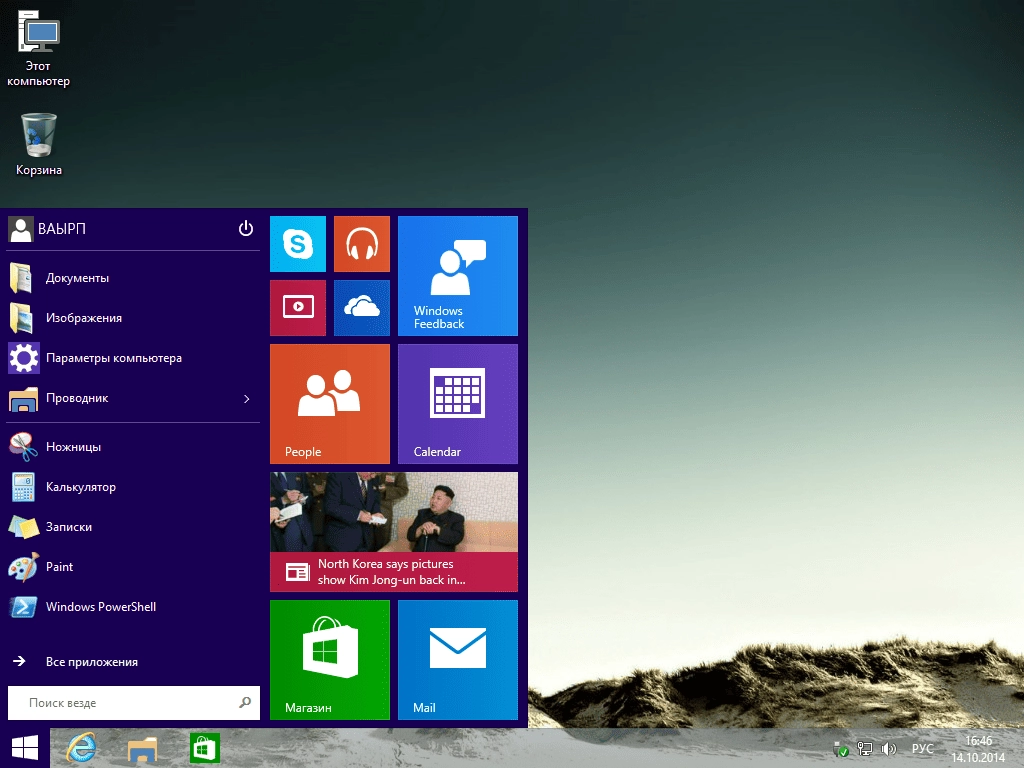Launch Paint
1024x768 pixels.
pos(133,567)
